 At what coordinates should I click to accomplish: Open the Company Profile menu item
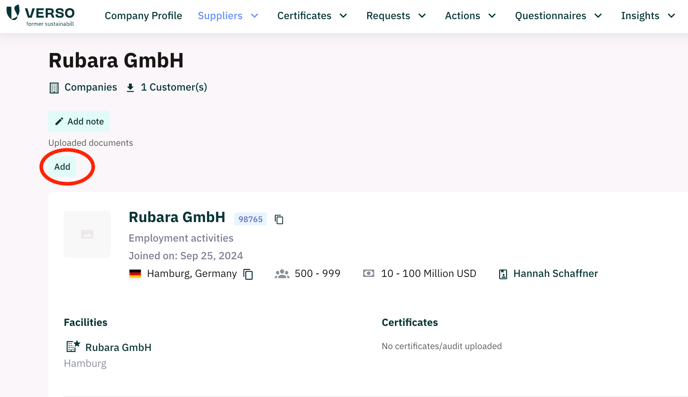[x=143, y=16]
